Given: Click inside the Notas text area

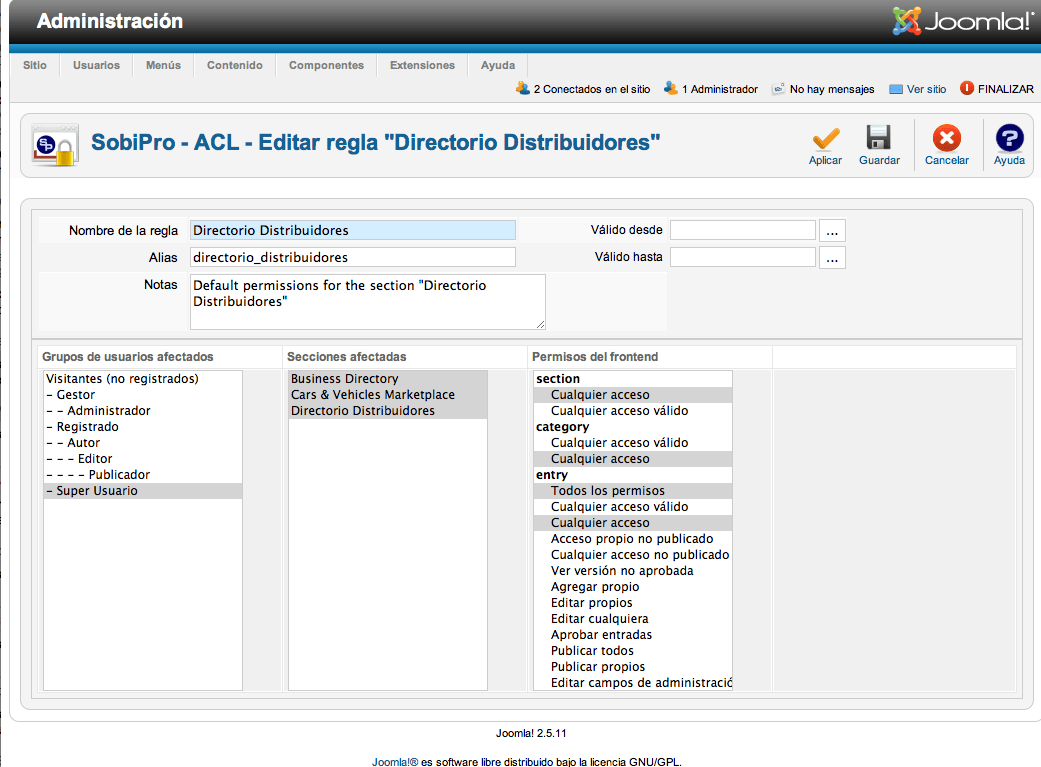Looking at the screenshot, I should point(368,301).
